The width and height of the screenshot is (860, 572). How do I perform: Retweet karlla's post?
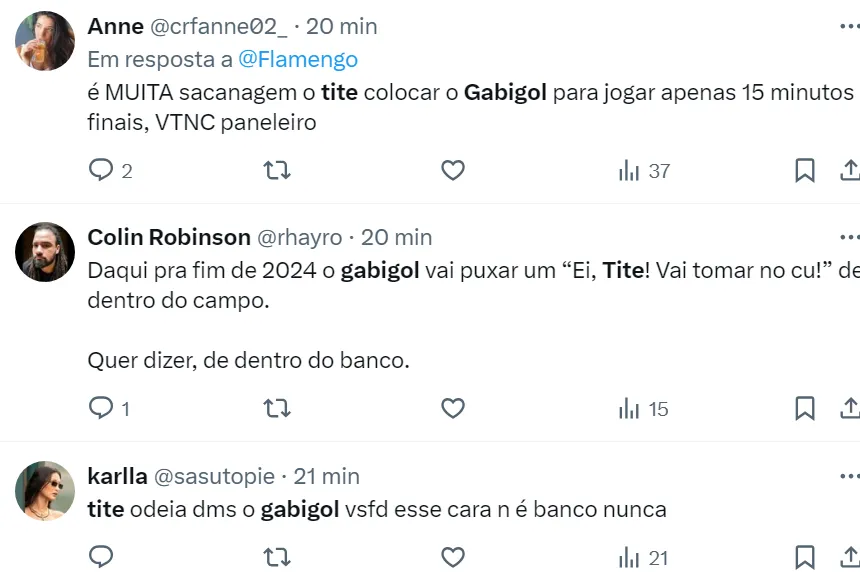coord(277,557)
